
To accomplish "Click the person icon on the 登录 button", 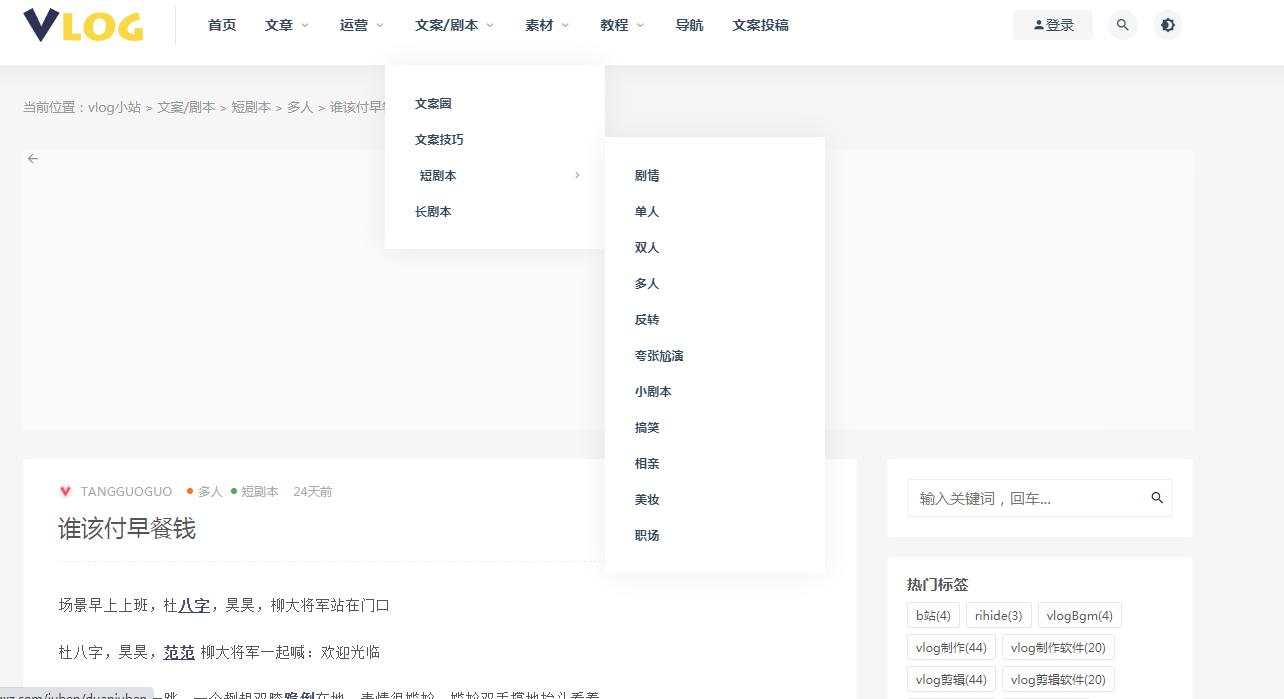I will click(1038, 24).
